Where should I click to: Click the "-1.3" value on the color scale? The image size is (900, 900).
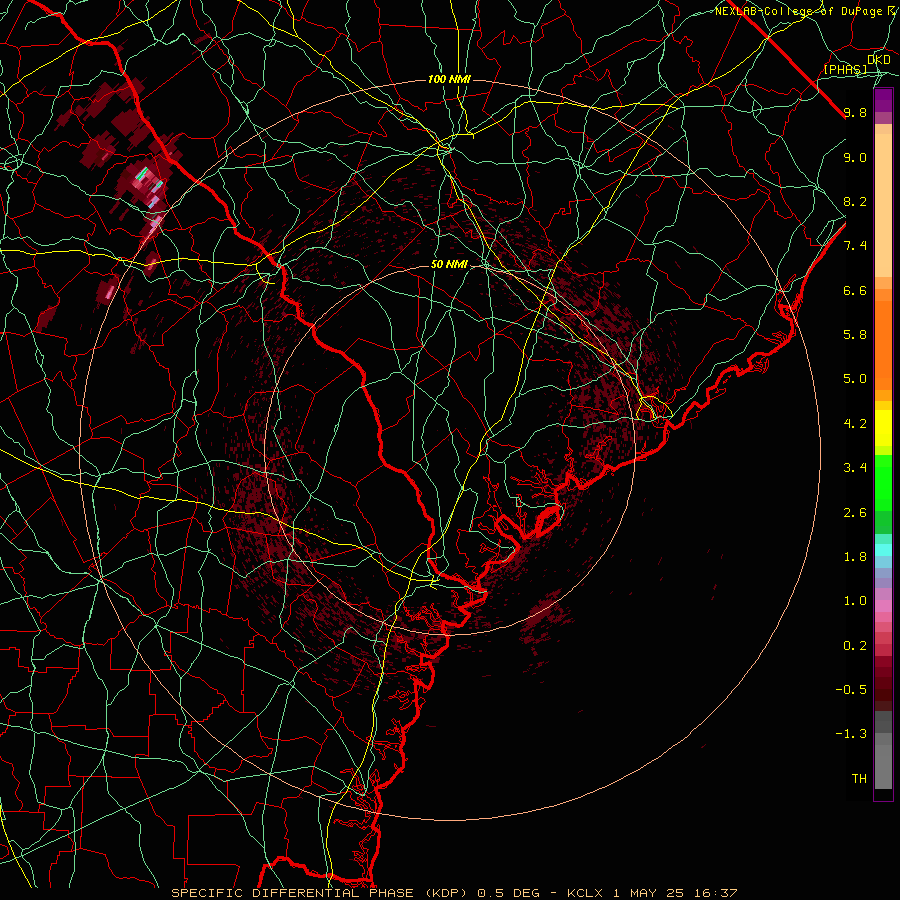[851, 734]
